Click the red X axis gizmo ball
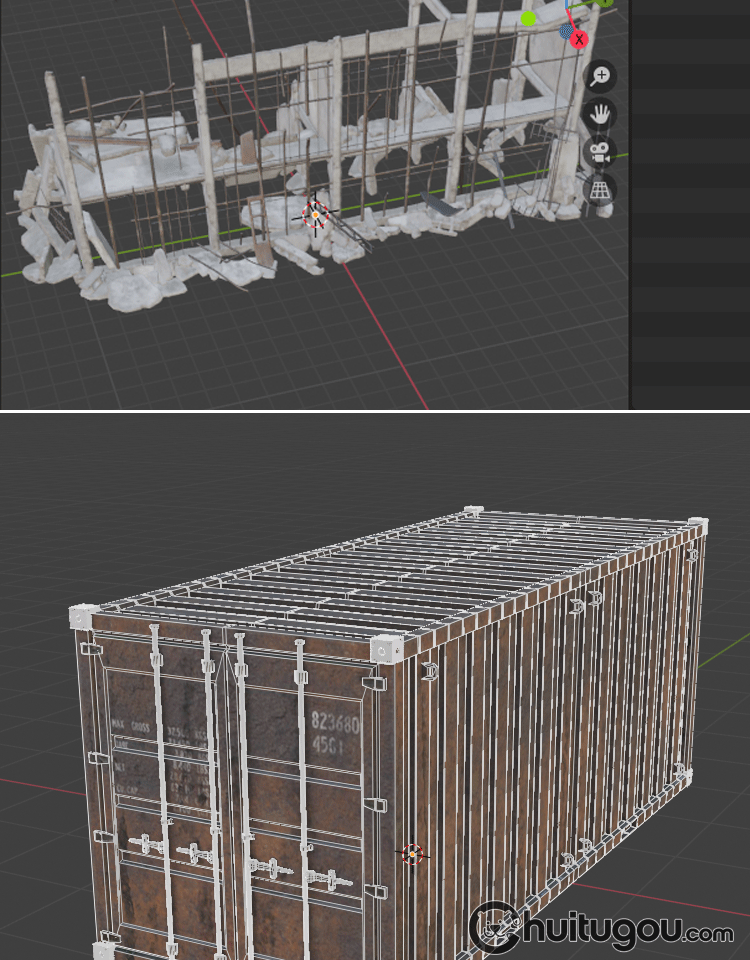Image resolution: width=750 pixels, height=960 pixels. pyautogui.click(x=579, y=39)
